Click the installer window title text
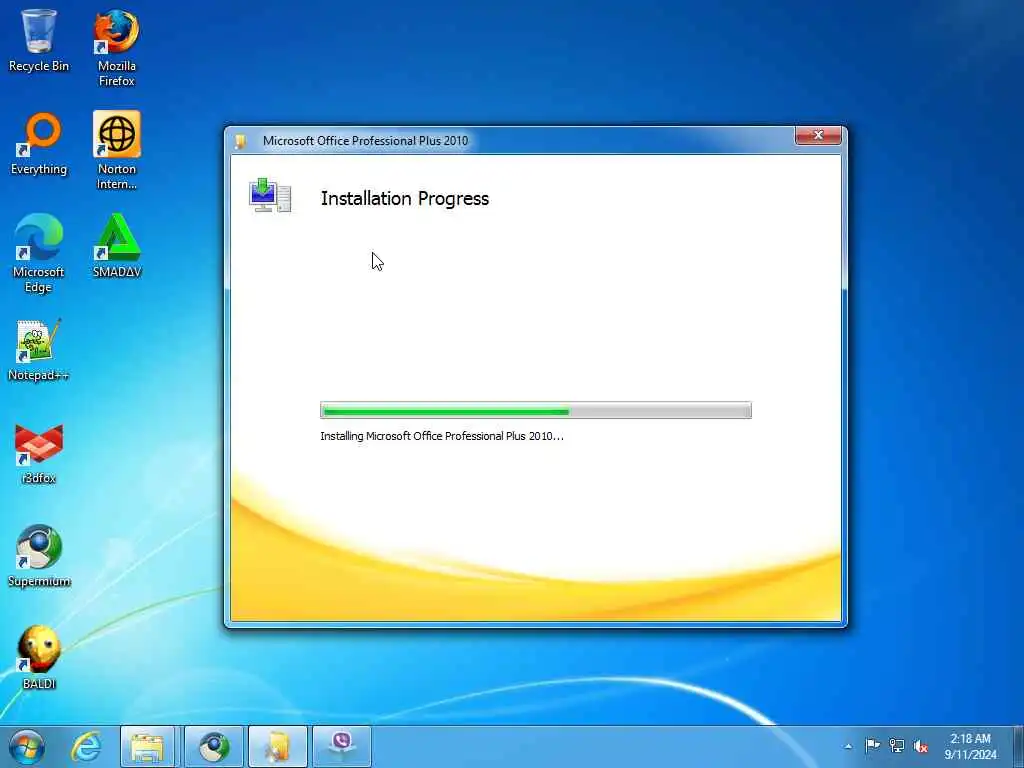This screenshot has height=768, width=1024. (365, 141)
